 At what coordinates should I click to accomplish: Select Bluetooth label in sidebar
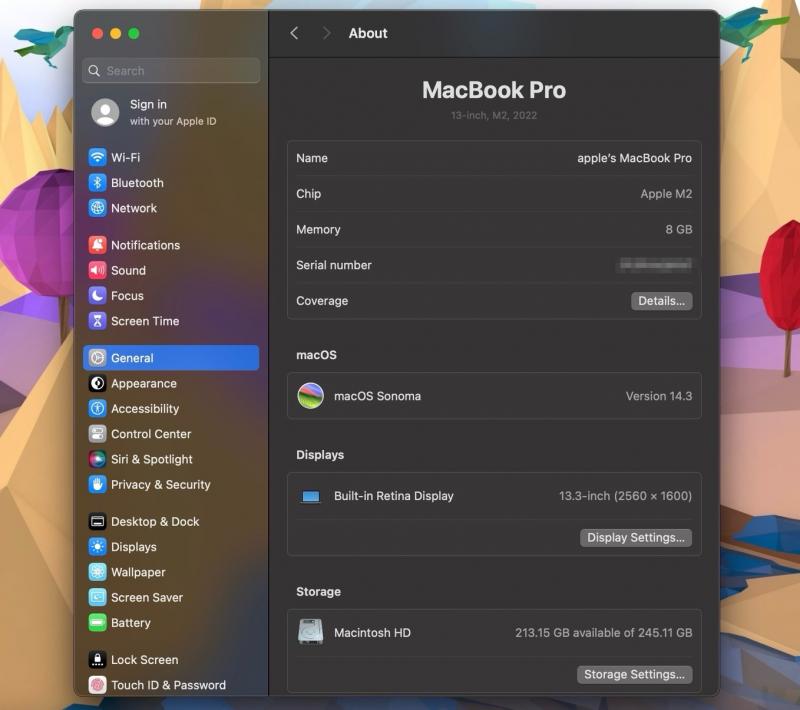point(137,183)
